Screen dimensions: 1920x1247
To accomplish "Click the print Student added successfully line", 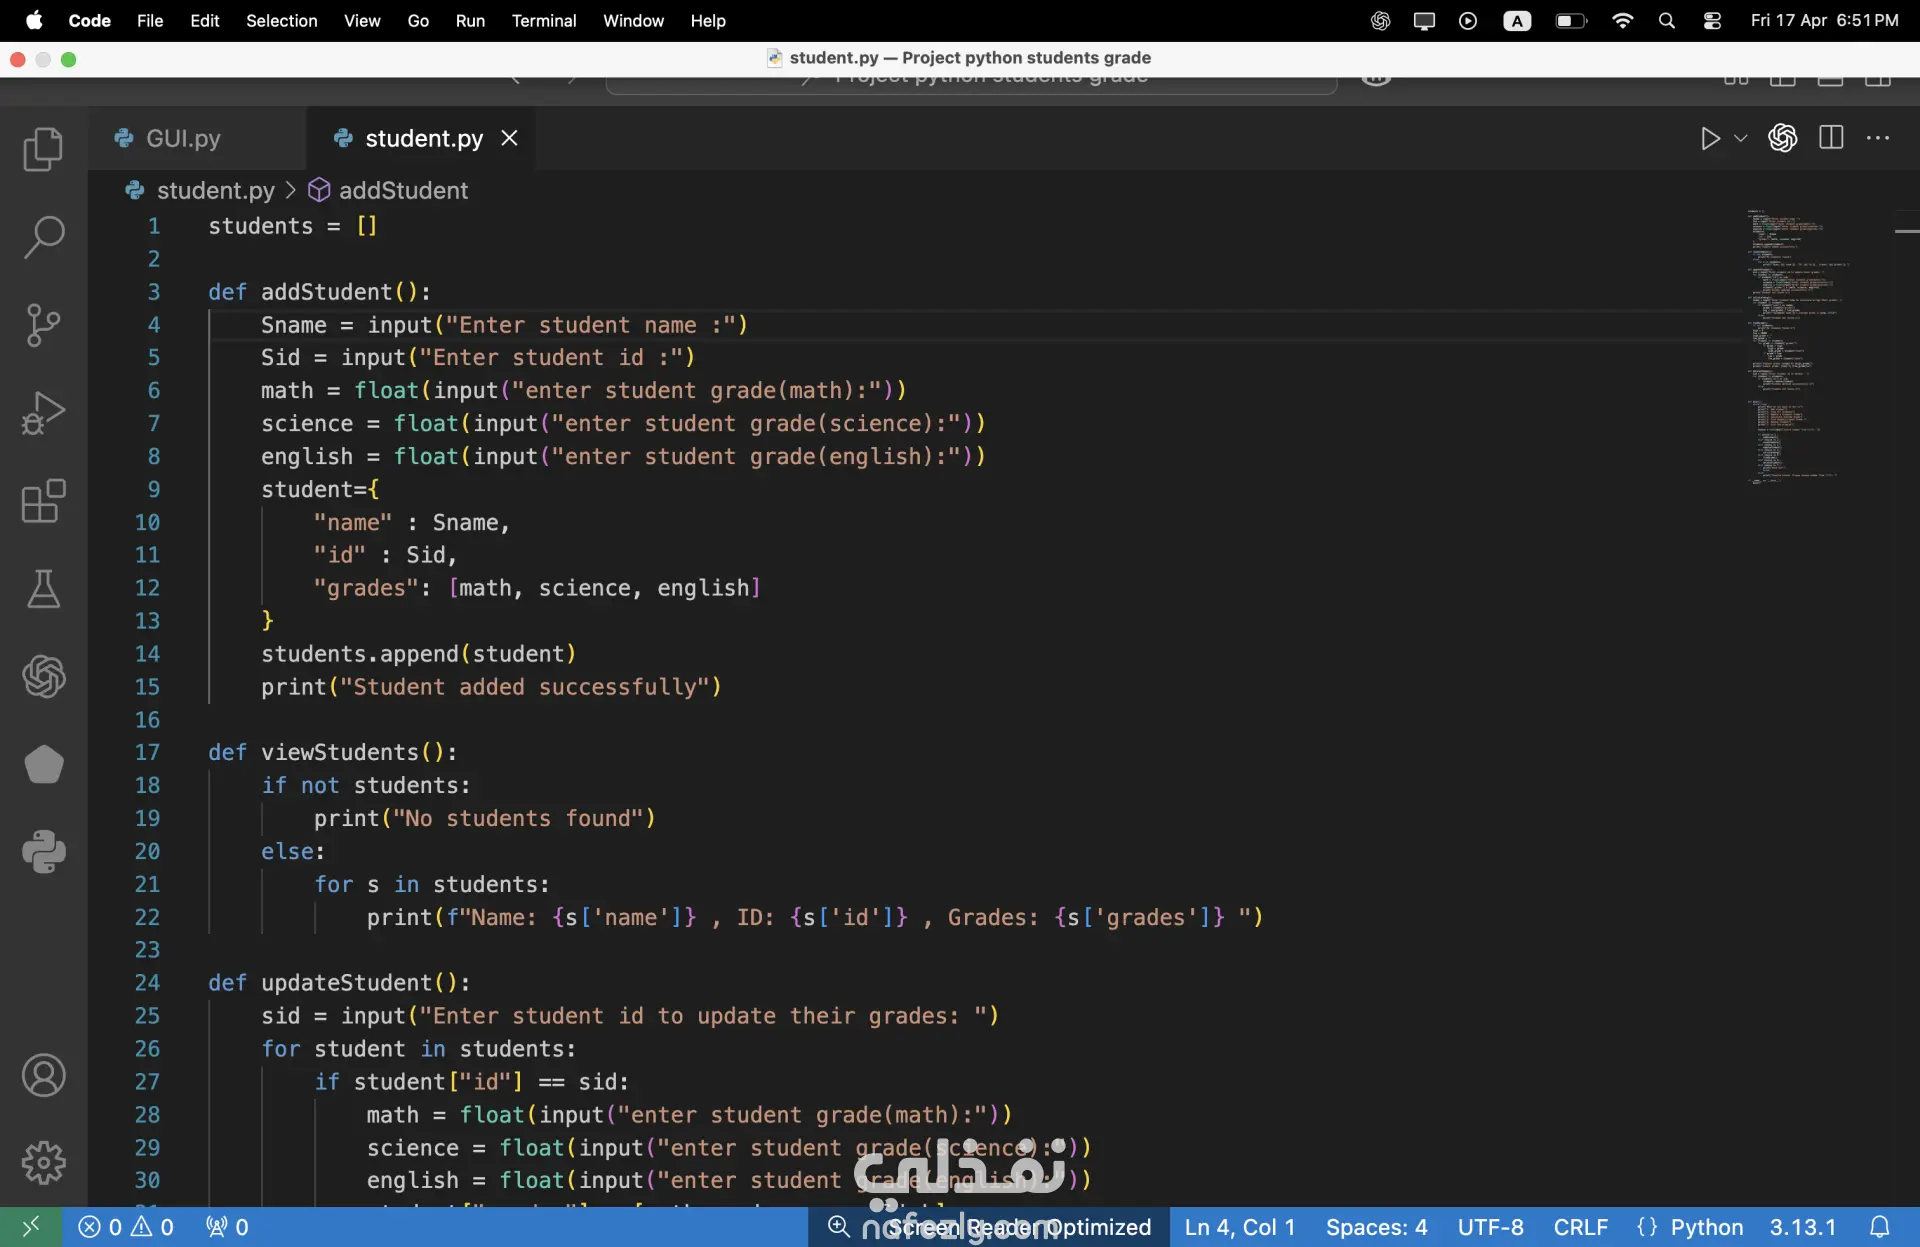I will [491, 687].
